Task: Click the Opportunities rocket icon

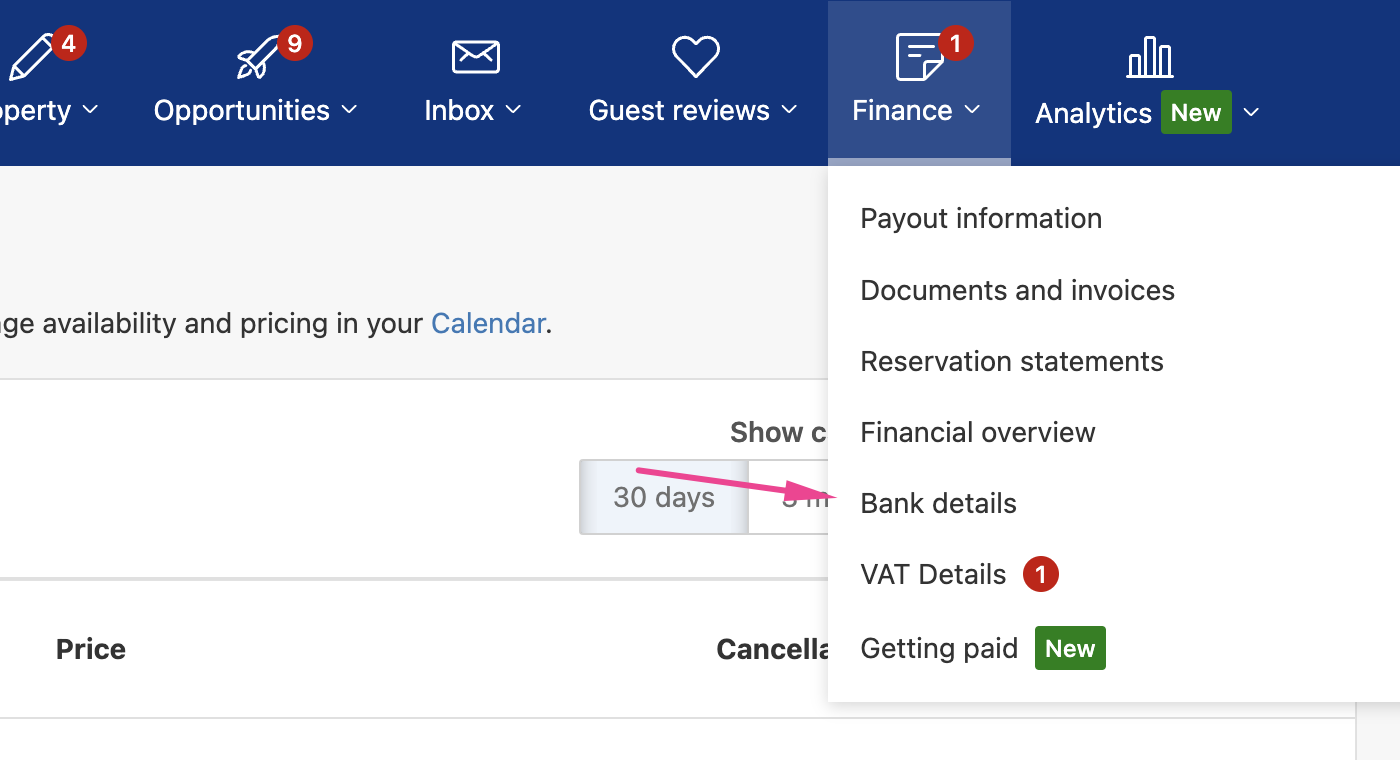Action: [x=259, y=59]
